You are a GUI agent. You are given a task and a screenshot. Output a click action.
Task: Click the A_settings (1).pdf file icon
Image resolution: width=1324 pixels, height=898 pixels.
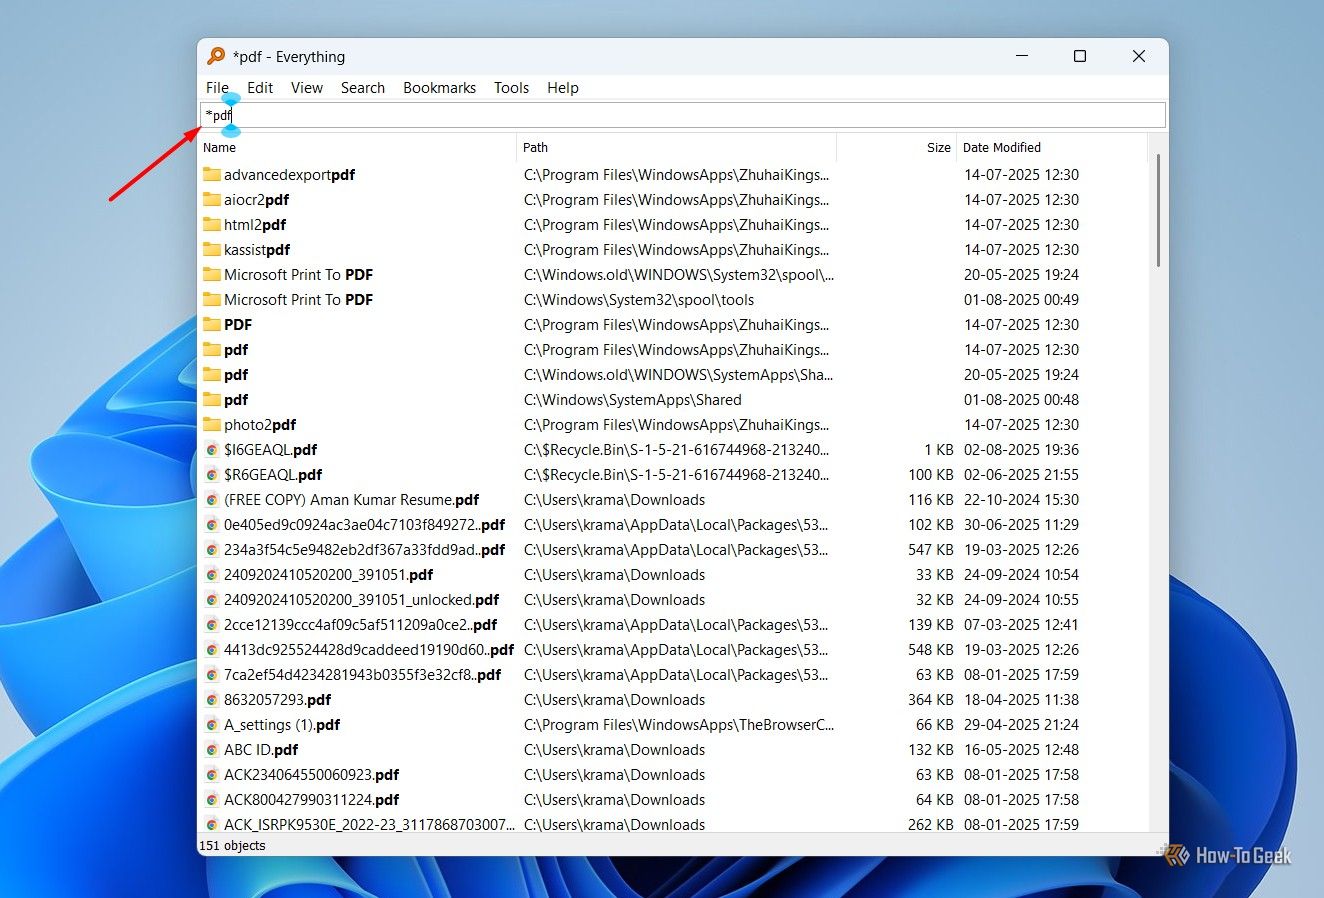click(212, 725)
